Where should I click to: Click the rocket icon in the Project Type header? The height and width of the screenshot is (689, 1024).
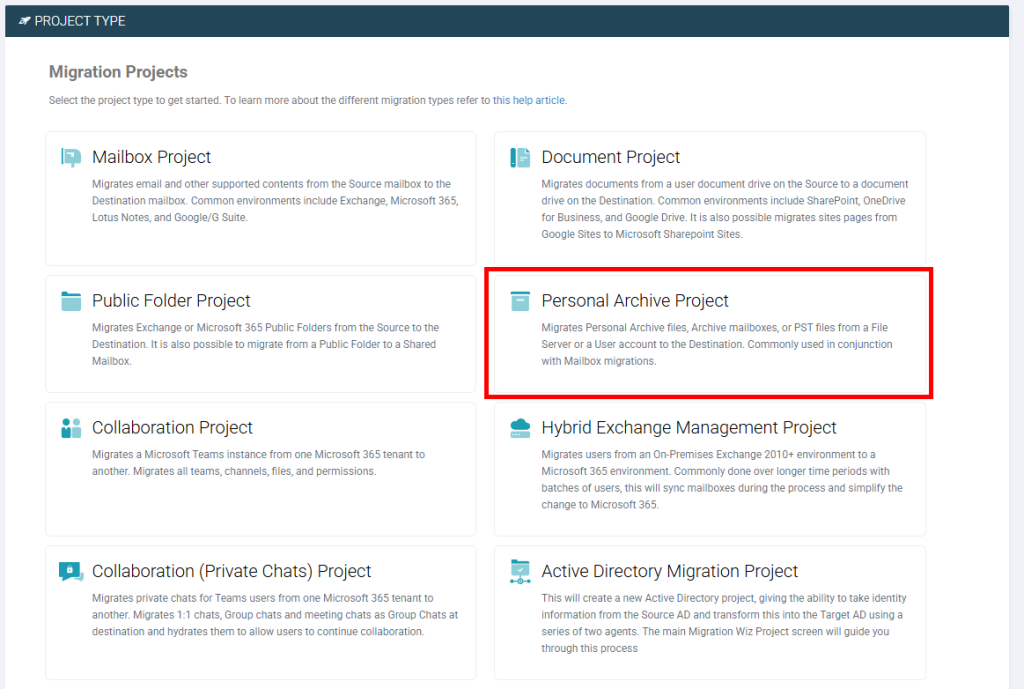coord(25,21)
